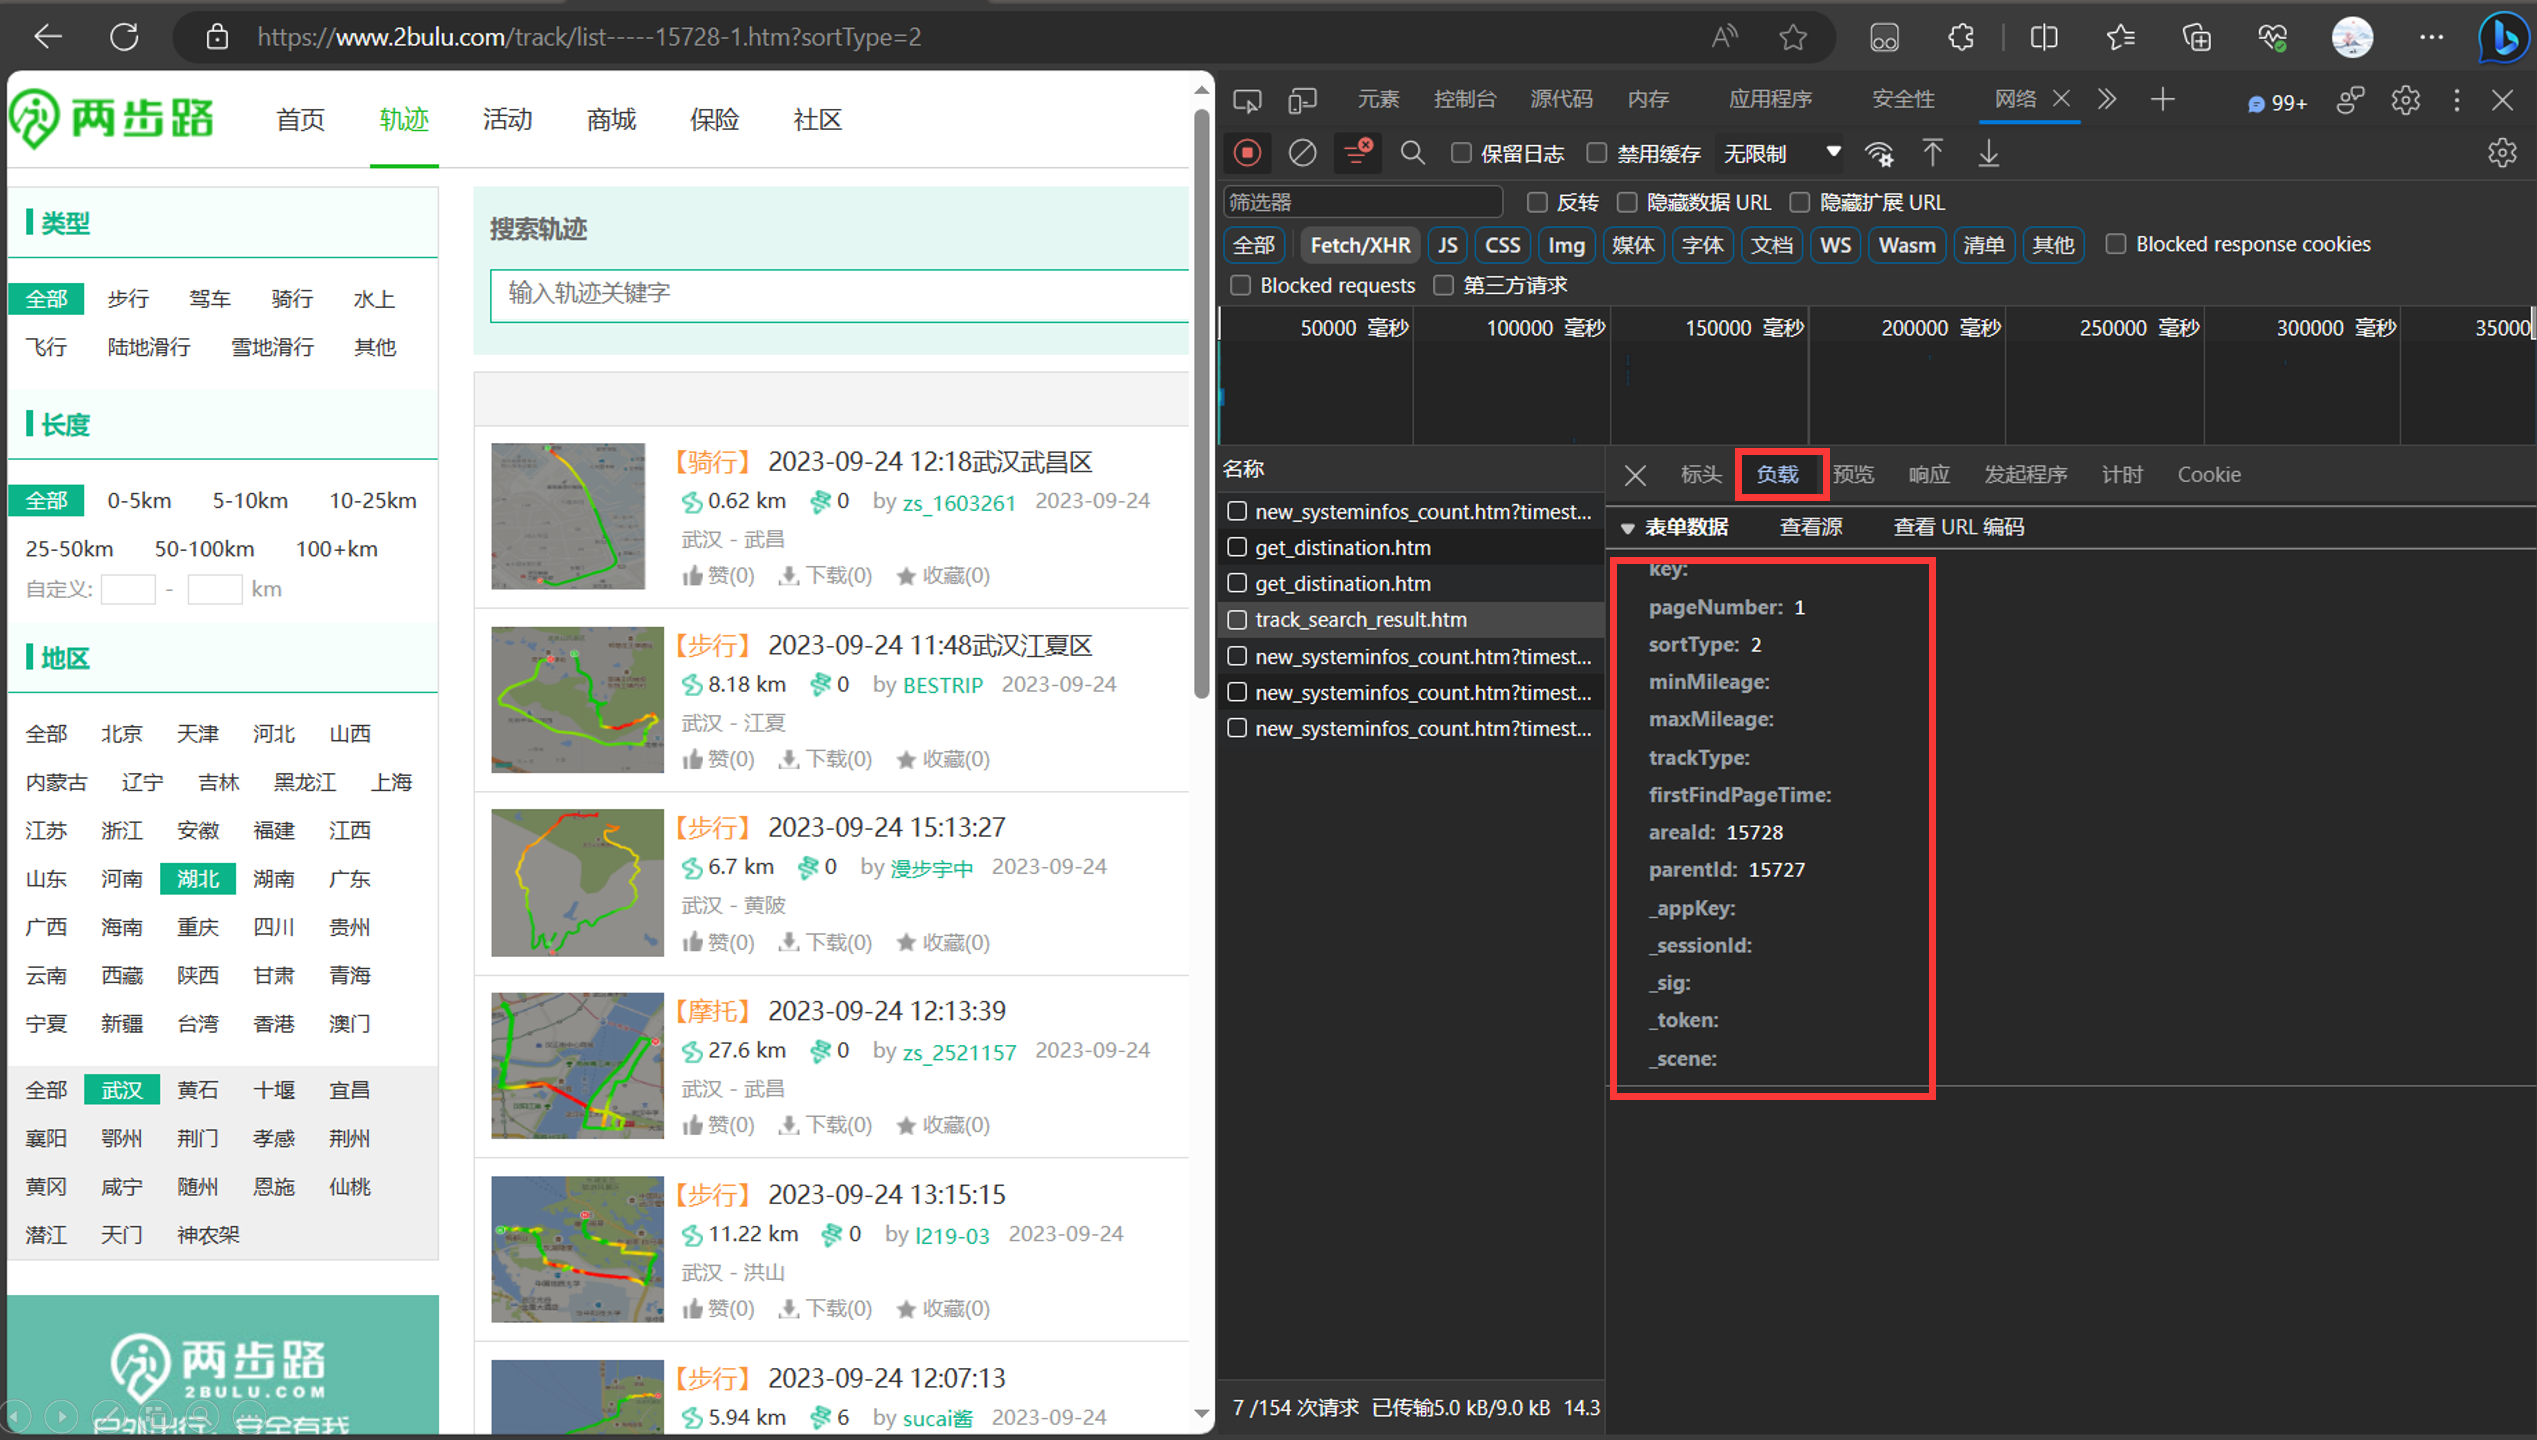Image resolution: width=2537 pixels, height=1440 pixels.
Task: Select the 5-10km length filter
Action: pyautogui.click(x=250, y=500)
